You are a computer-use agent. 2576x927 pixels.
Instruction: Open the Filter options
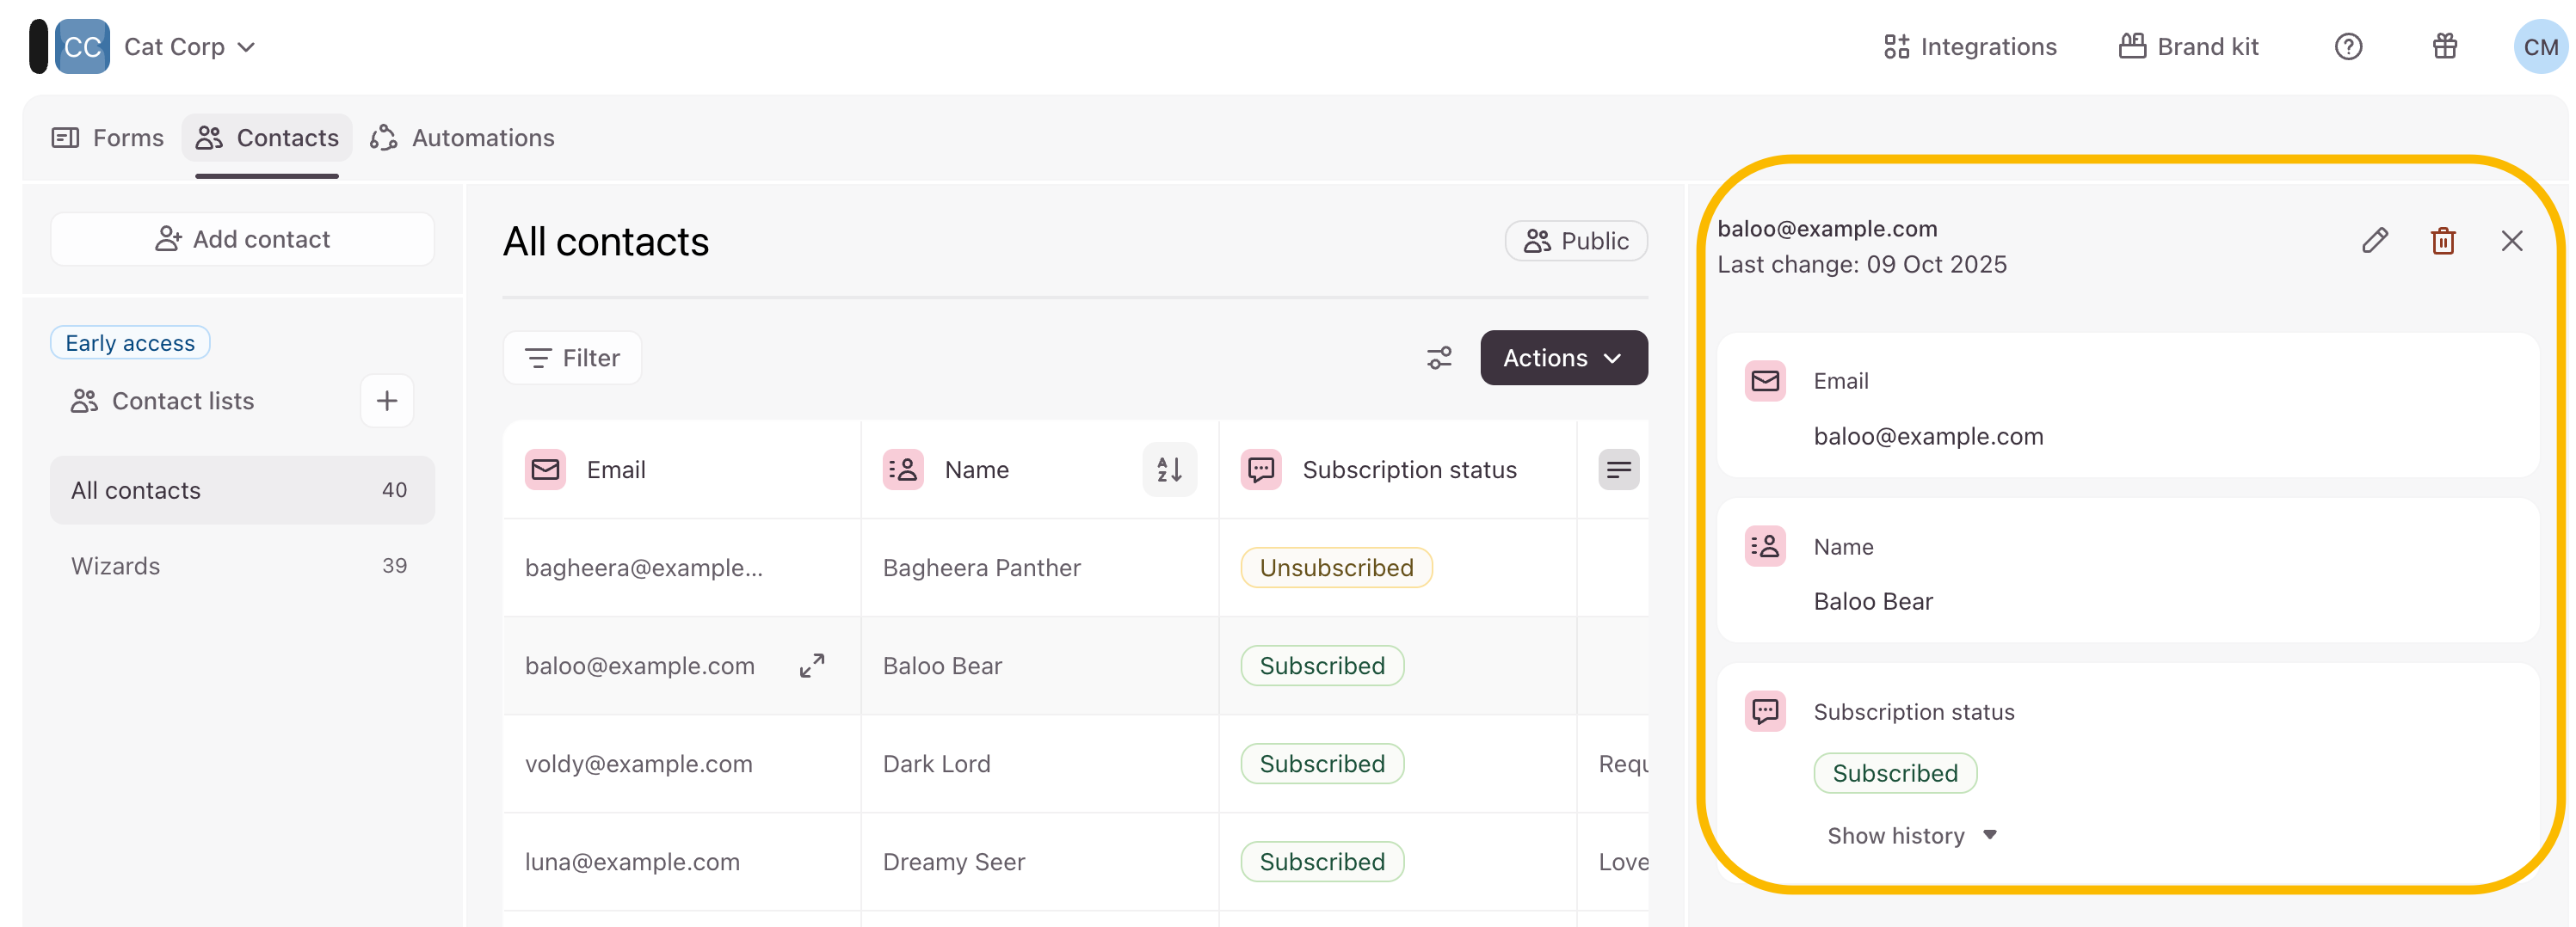572,358
